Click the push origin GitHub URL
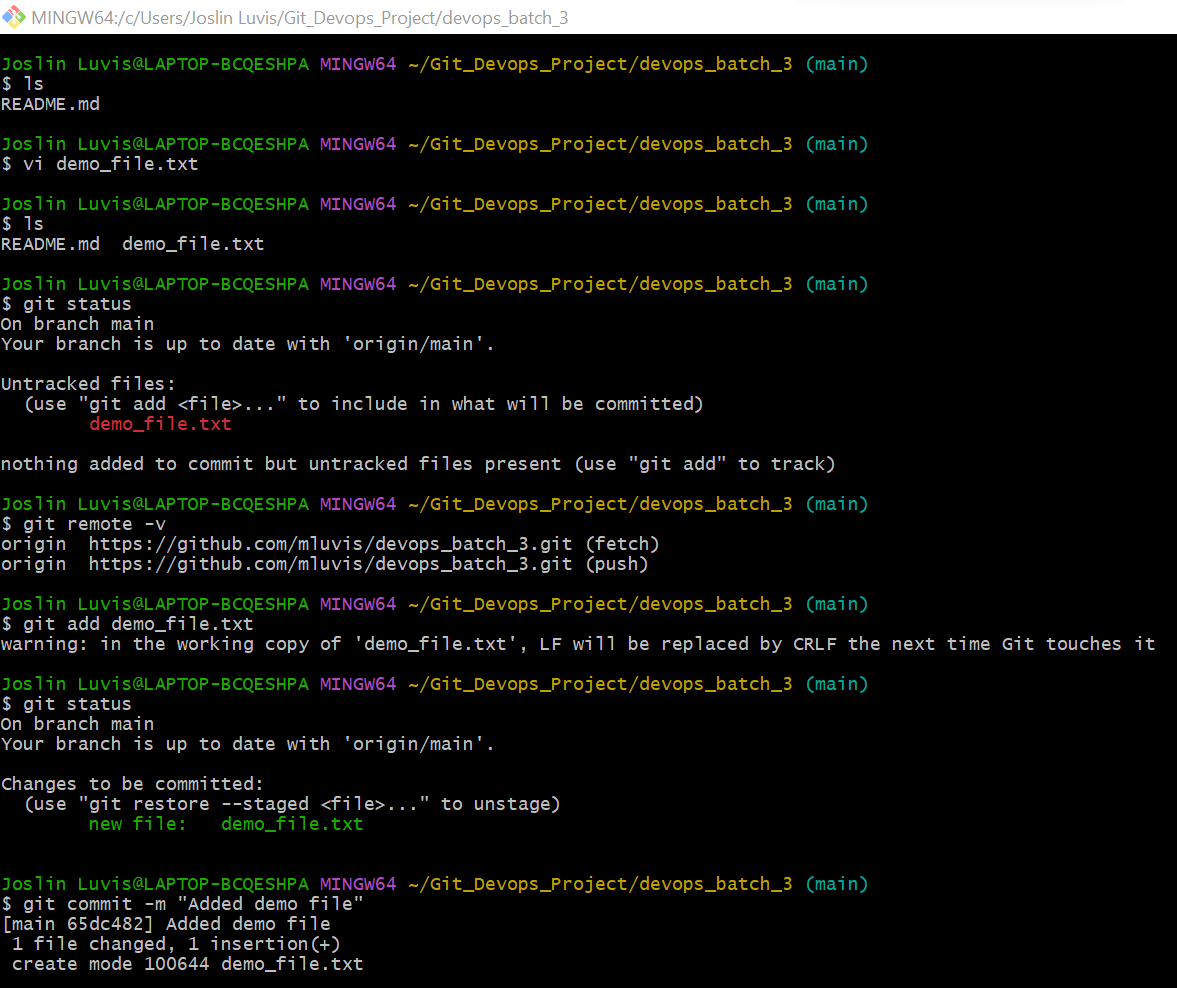This screenshot has width=1177, height=988. [330, 565]
